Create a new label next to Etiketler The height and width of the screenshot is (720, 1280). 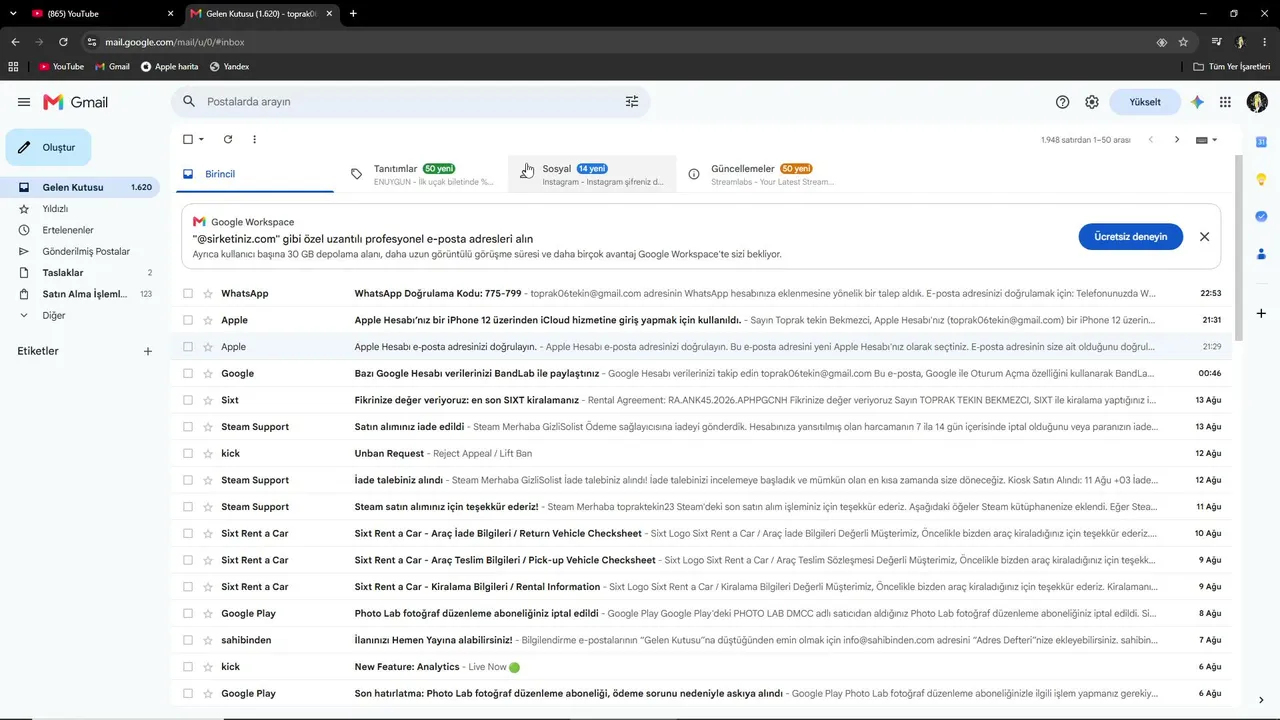click(x=148, y=351)
